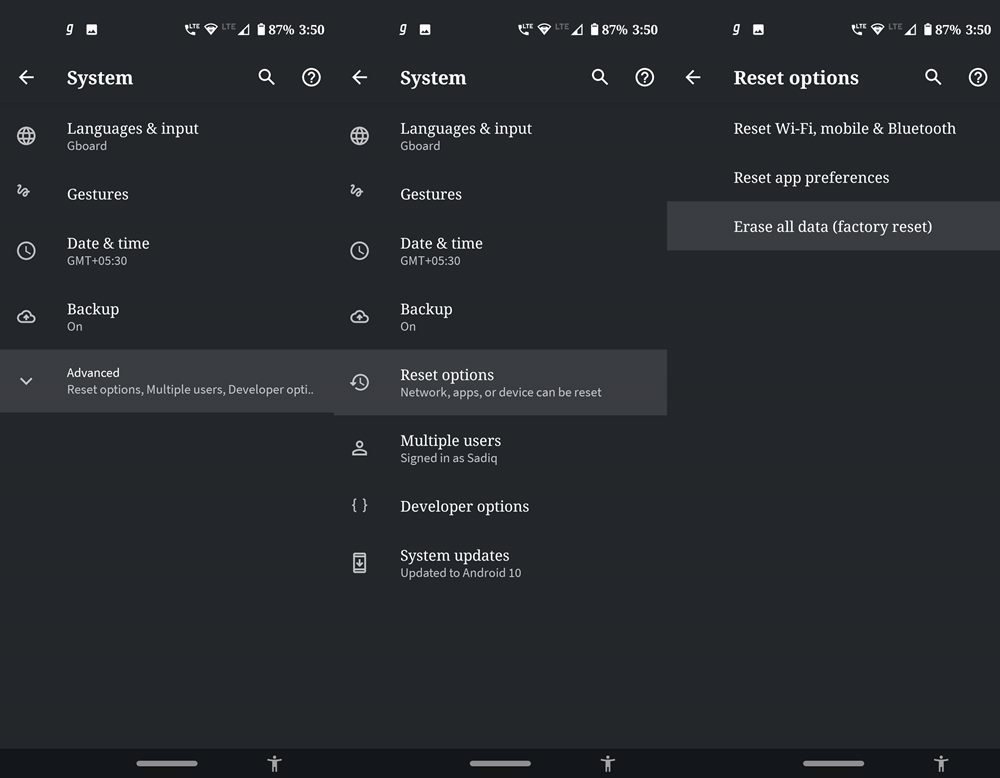The height and width of the screenshot is (778, 1000).
Task: Tap the Gestures squiggle icon in middle screen
Action: 357,191
